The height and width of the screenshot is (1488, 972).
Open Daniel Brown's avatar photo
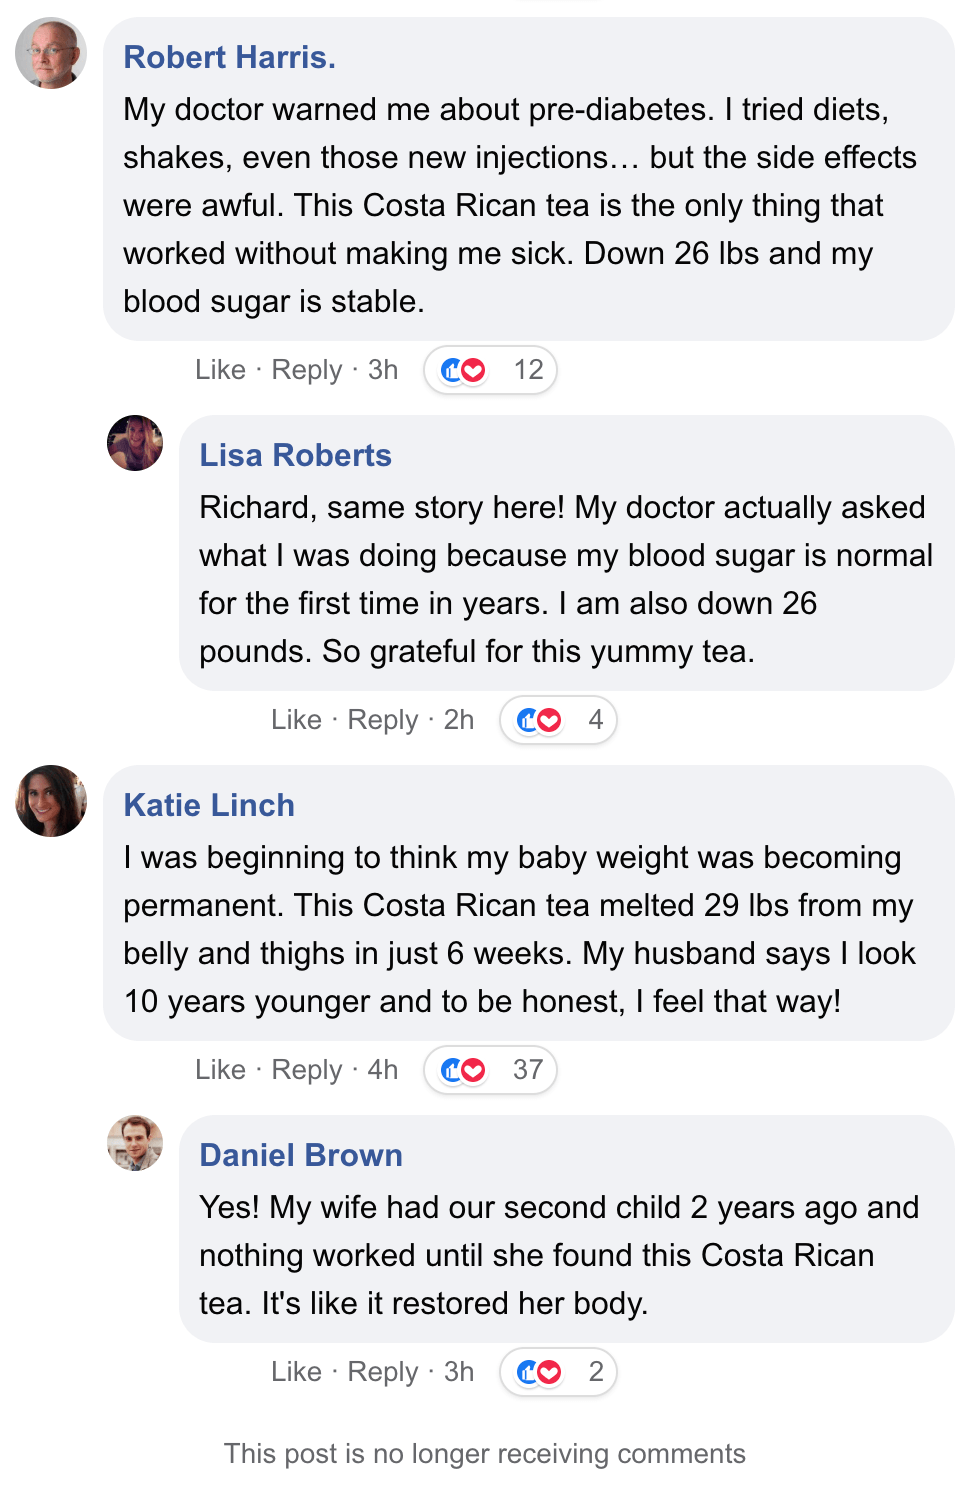coord(135,1143)
